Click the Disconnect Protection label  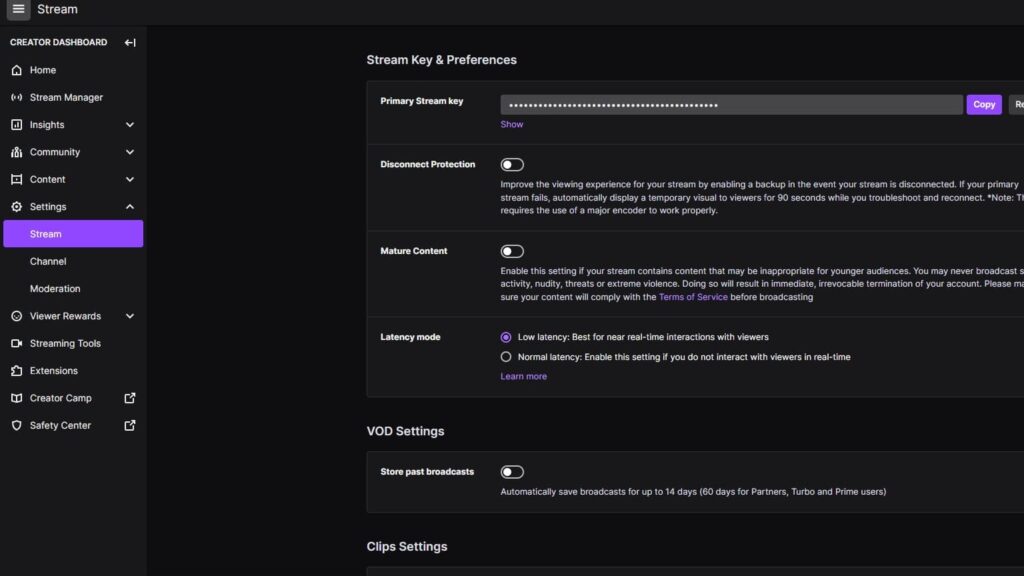pos(428,165)
